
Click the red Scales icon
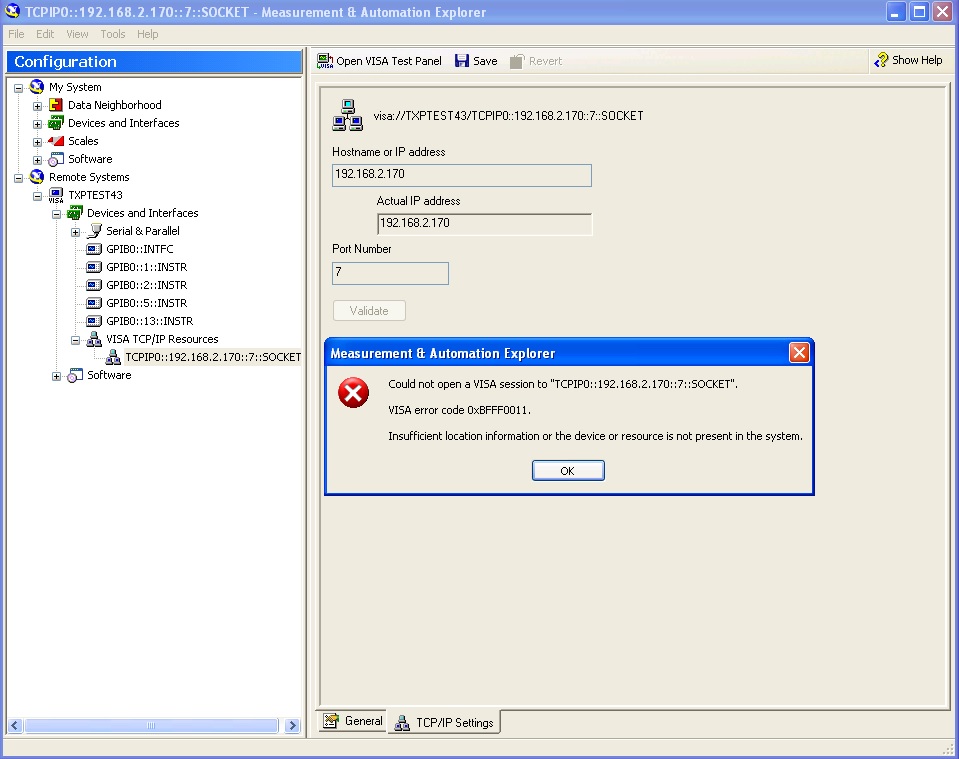tap(56, 141)
